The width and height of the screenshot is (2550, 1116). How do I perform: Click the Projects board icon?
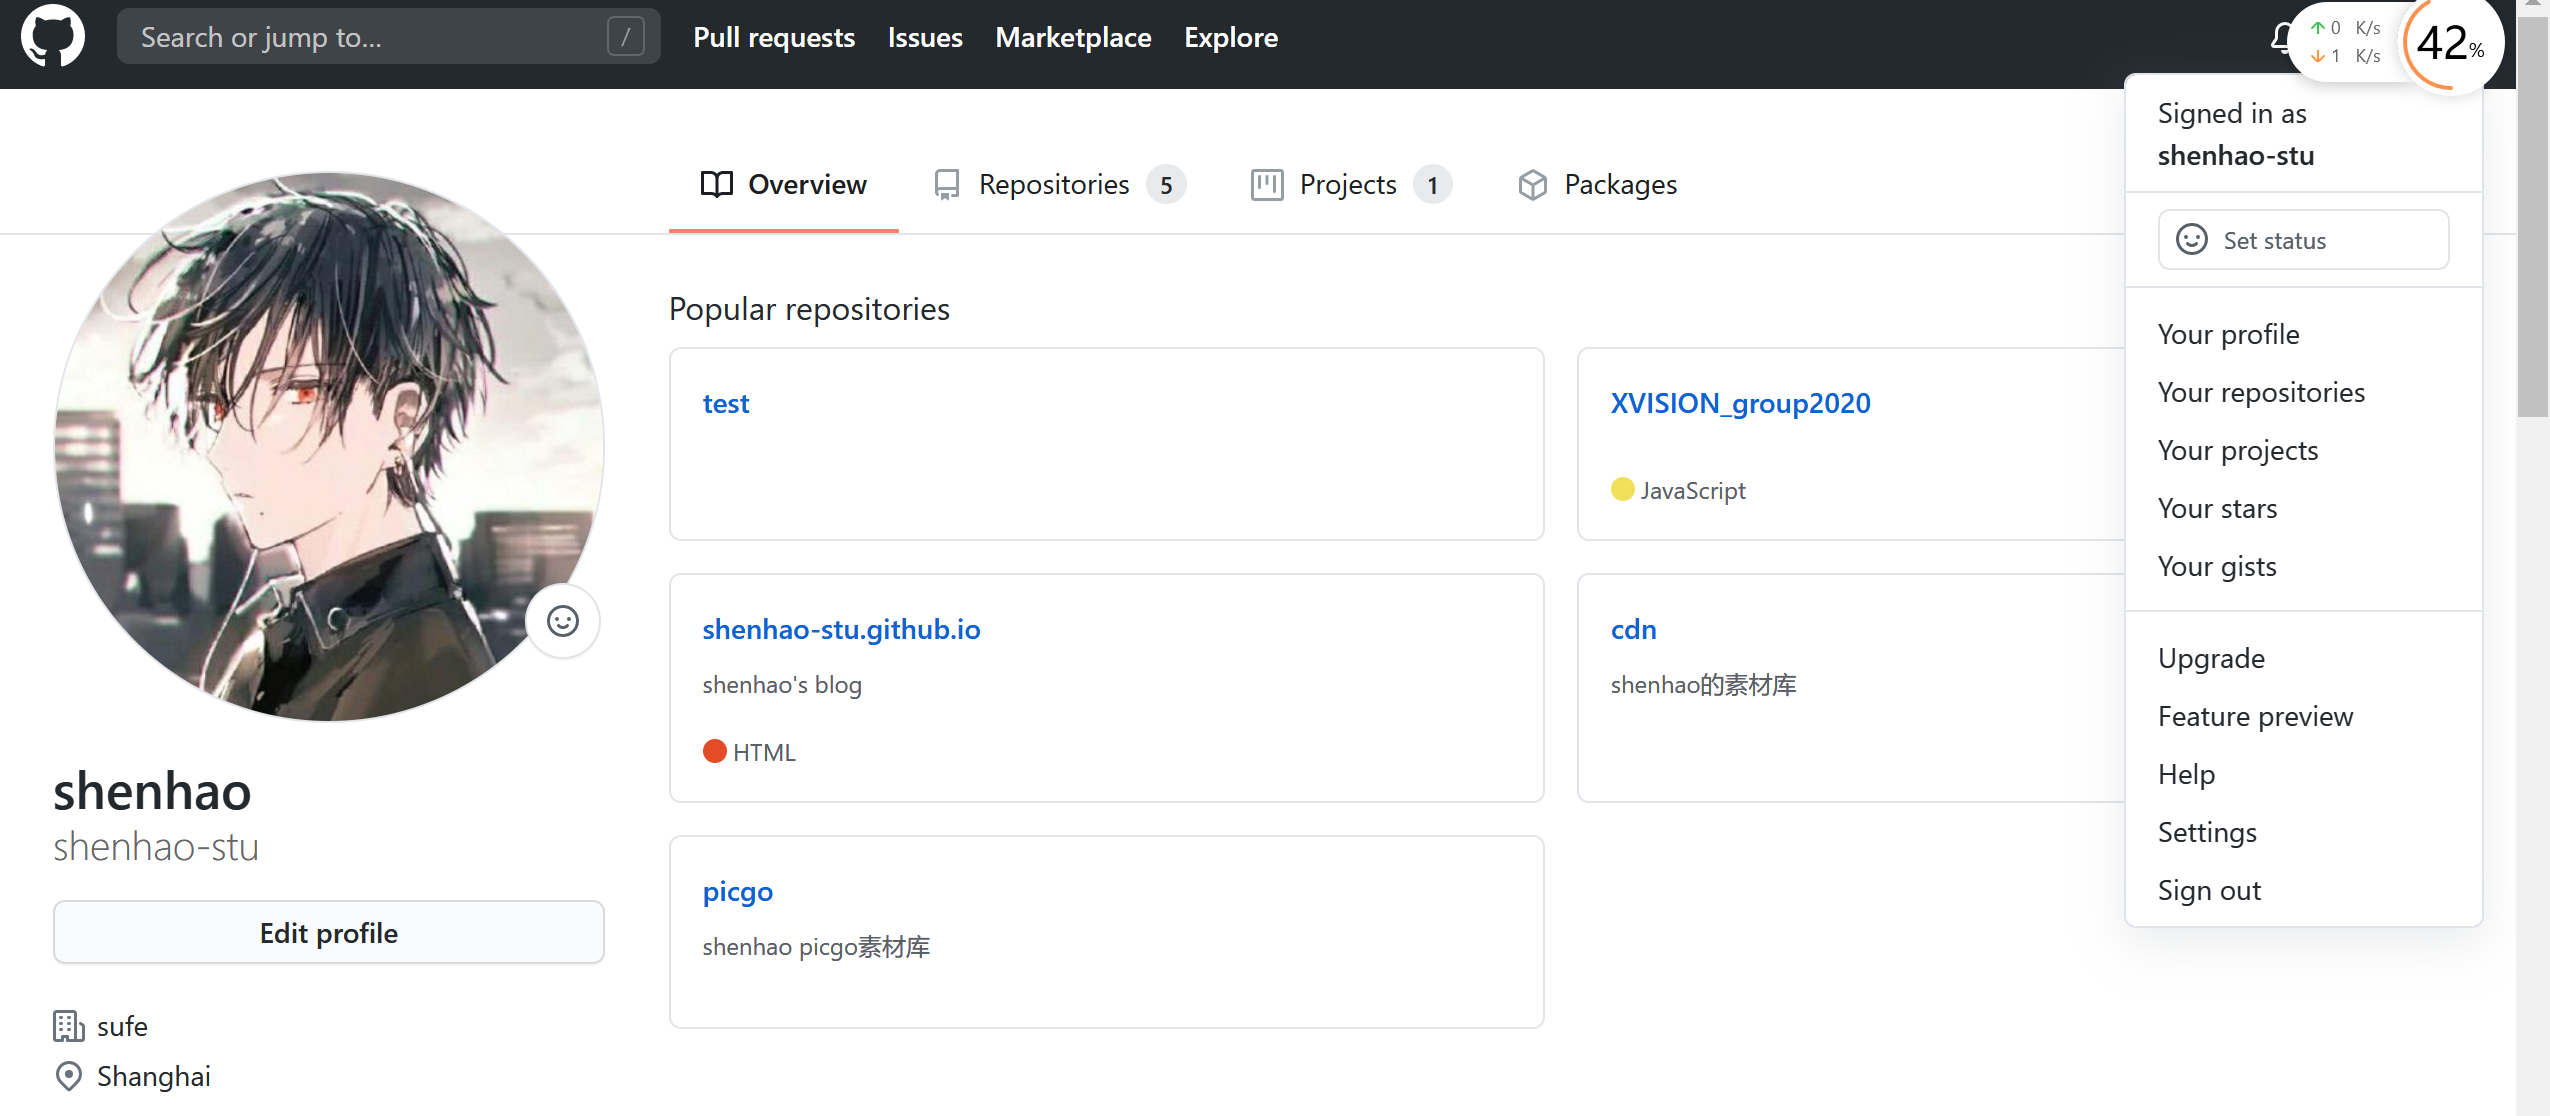(1266, 185)
